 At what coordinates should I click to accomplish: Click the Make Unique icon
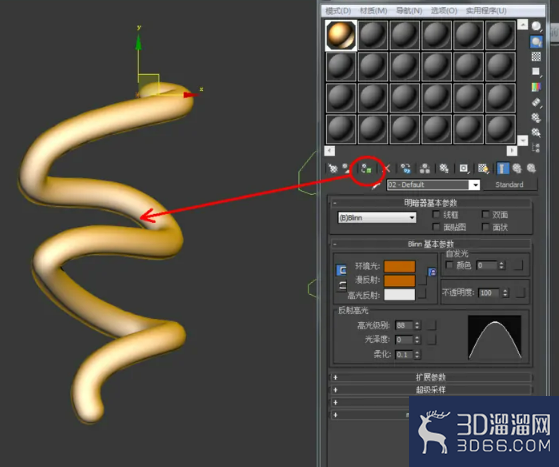tap(425, 168)
